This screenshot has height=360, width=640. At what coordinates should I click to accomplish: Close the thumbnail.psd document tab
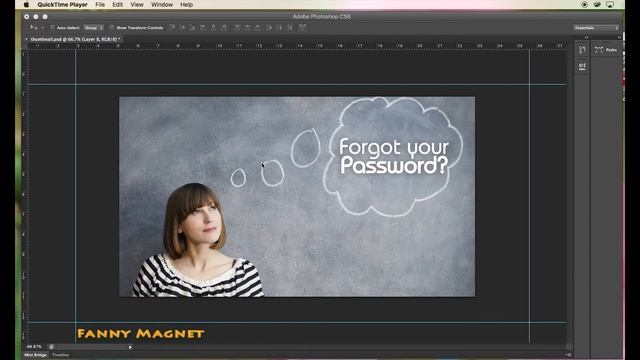point(27,39)
